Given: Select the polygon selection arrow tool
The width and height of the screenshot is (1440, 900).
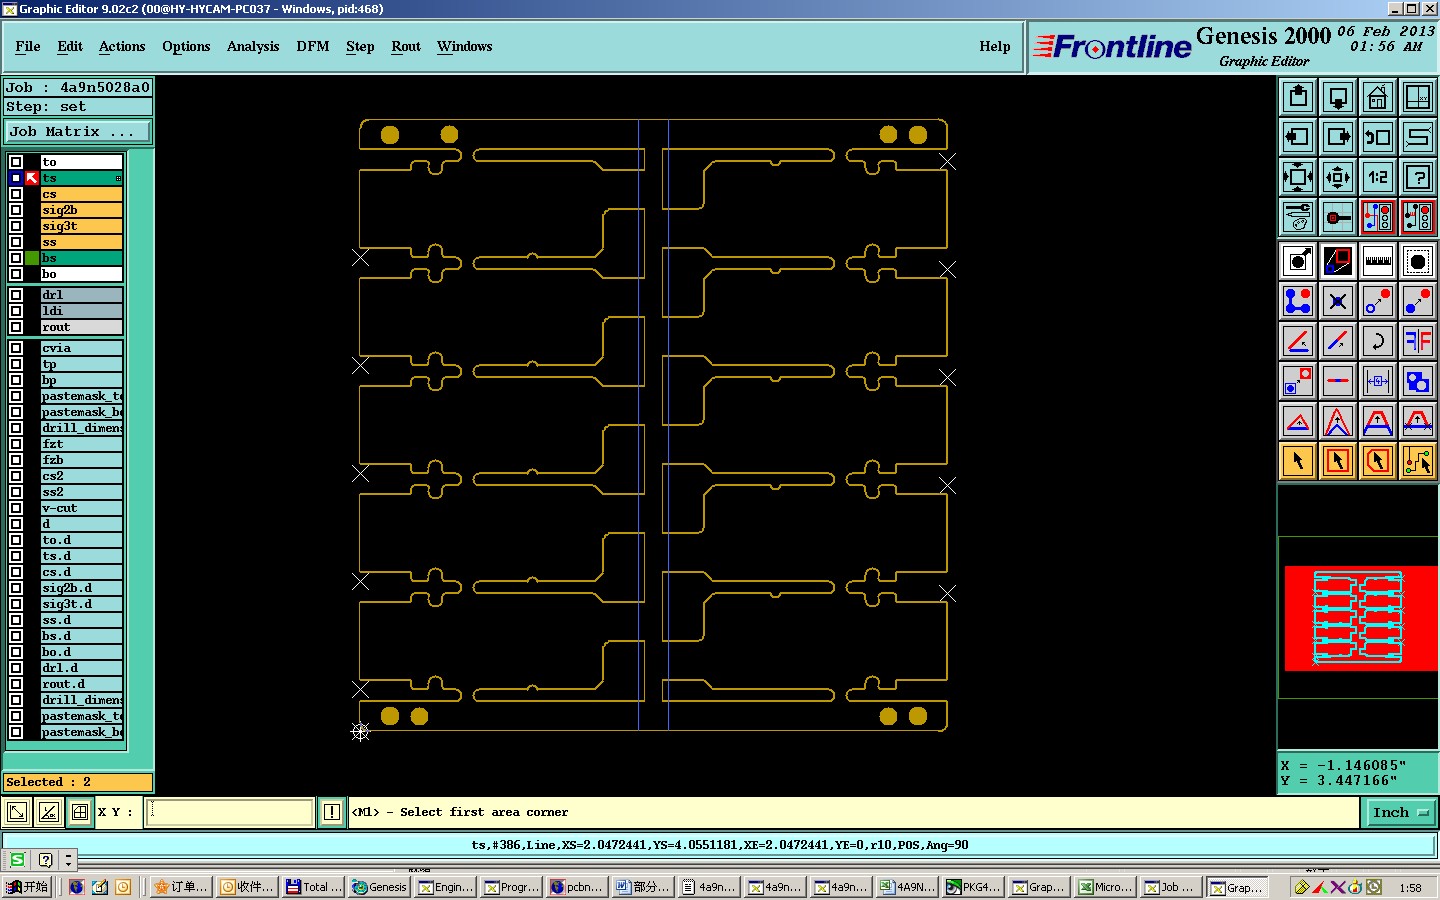Looking at the screenshot, I should pos(1378,461).
